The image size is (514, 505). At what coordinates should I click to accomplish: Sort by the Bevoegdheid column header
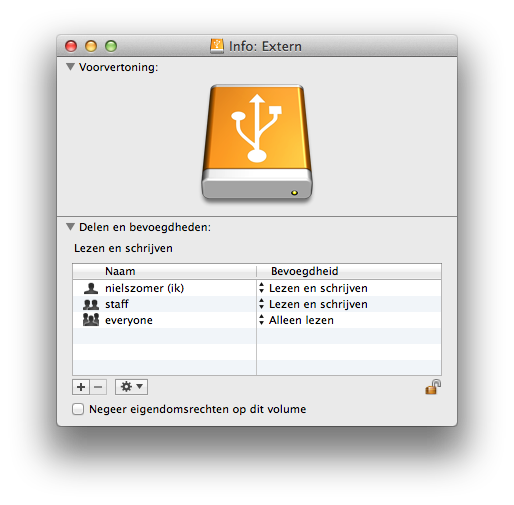pyautogui.click(x=349, y=271)
